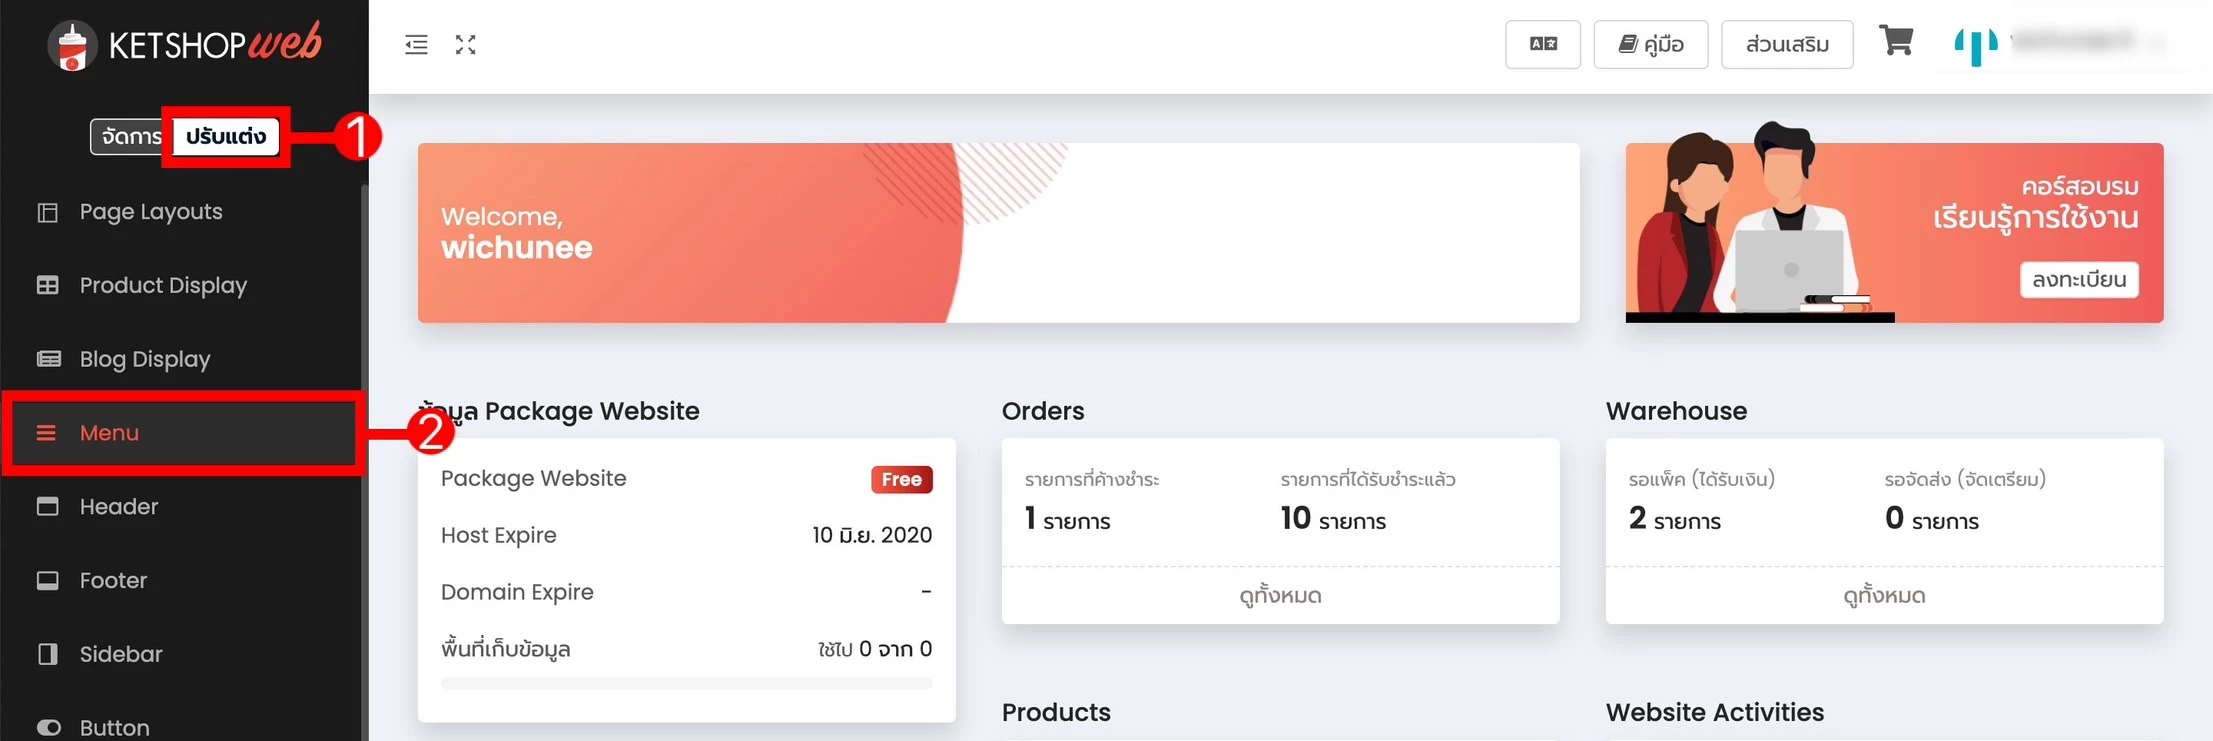This screenshot has height=741, width=2213.
Task: Click the Blog Display list icon
Action: 48,359
